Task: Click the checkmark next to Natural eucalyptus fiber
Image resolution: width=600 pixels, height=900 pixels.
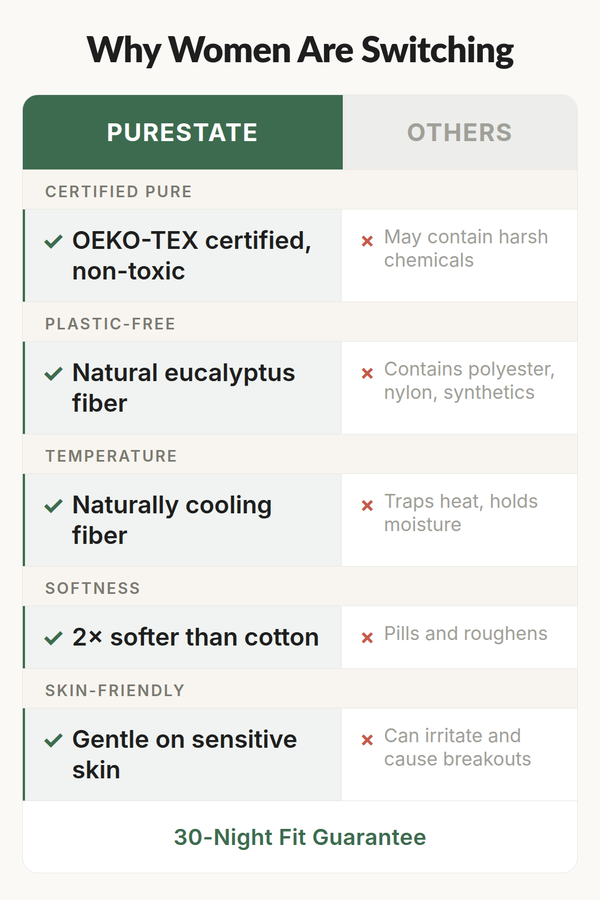Action: tap(54, 373)
